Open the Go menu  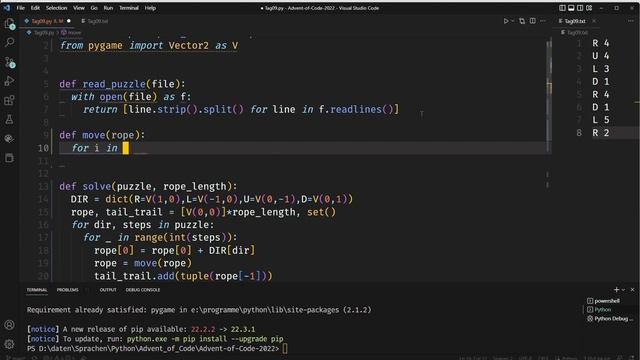pos(94,8)
